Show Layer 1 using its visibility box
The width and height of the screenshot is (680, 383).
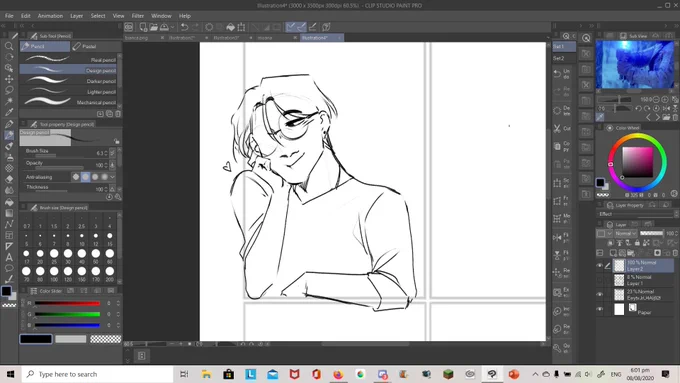[x=600, y=280]
